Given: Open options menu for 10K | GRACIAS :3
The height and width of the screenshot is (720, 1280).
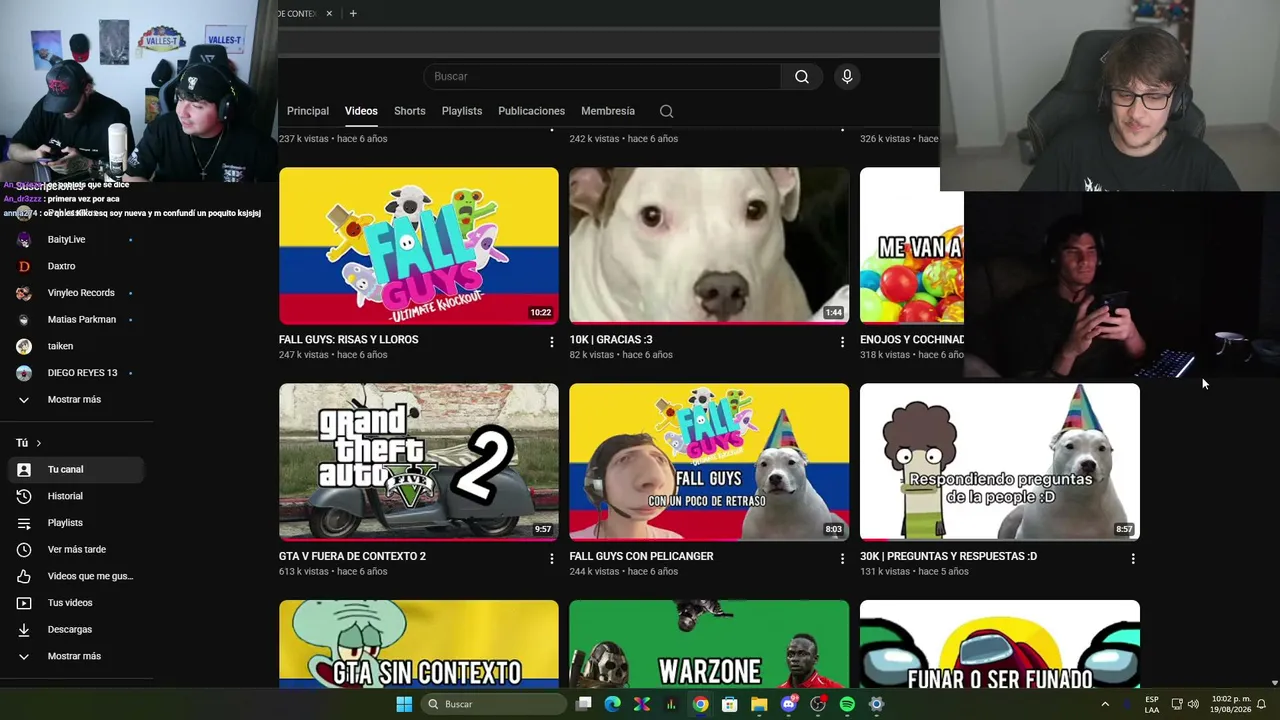Looking at the screenshot, I should tap(842, 342).
